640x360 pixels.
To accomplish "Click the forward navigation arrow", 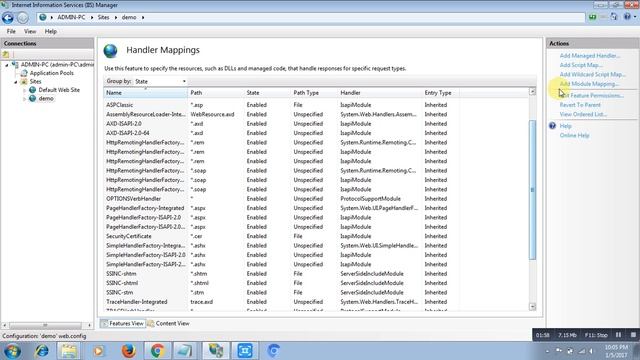I will (23, 18).
